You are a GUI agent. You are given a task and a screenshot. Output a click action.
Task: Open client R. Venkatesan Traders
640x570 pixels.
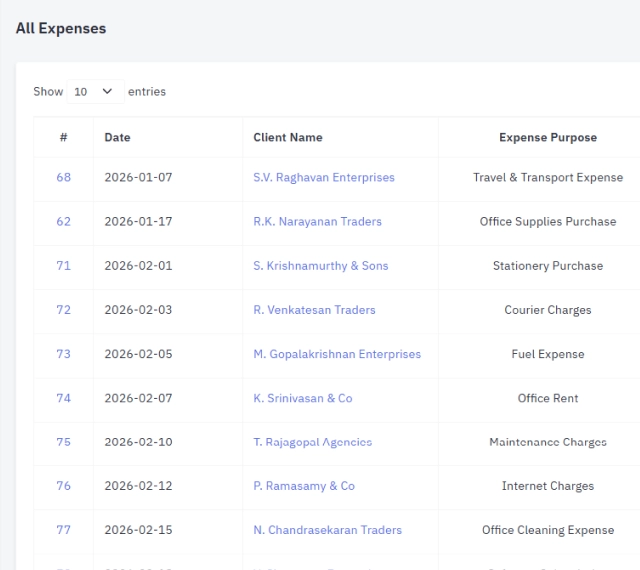coord(314,309)
